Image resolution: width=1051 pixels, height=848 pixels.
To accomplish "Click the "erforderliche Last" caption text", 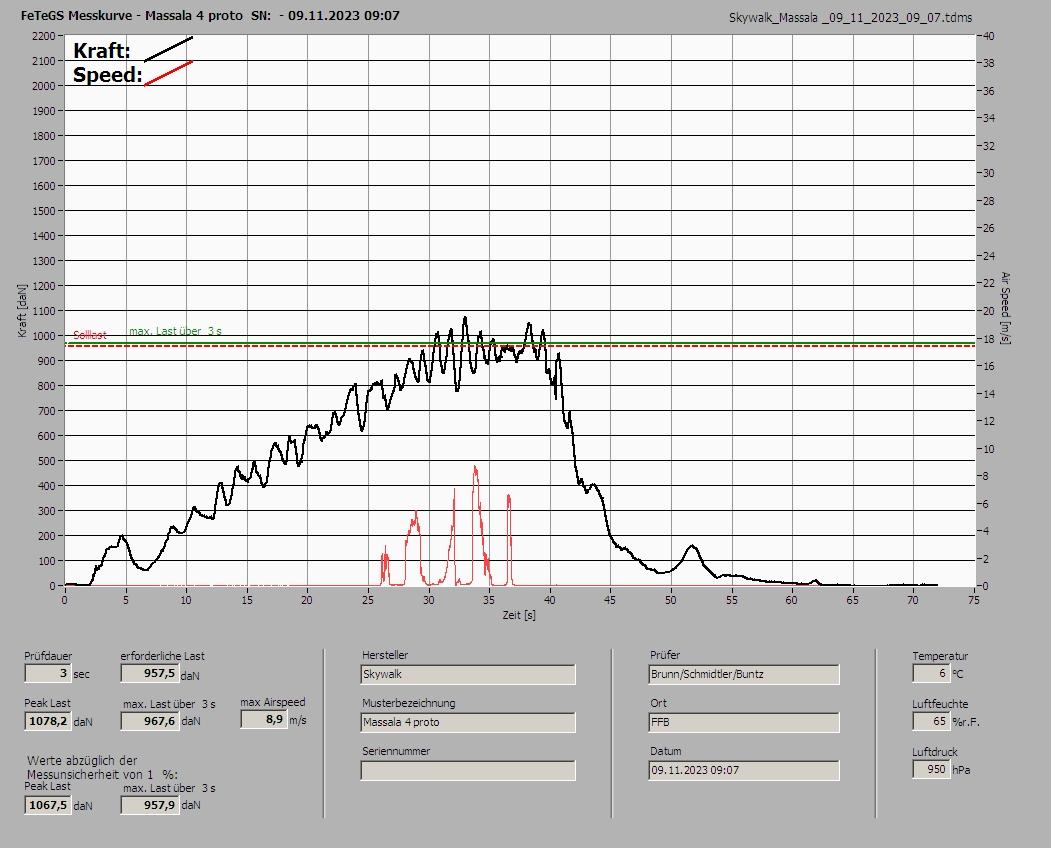I will pyautogui.click(x=162, y=656).
